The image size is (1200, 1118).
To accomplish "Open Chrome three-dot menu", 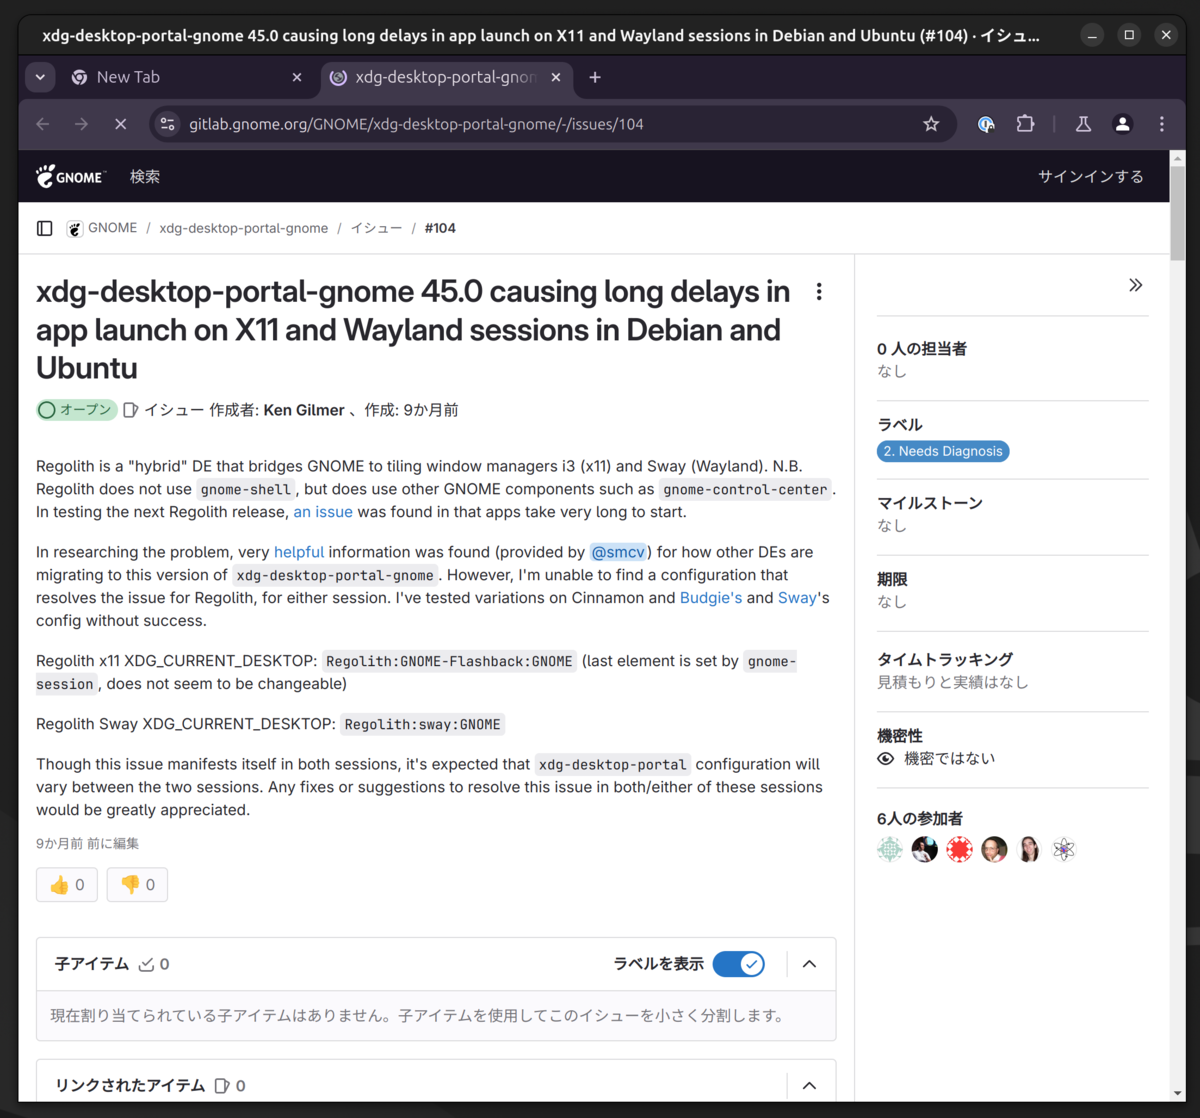I will [1162, 124].
